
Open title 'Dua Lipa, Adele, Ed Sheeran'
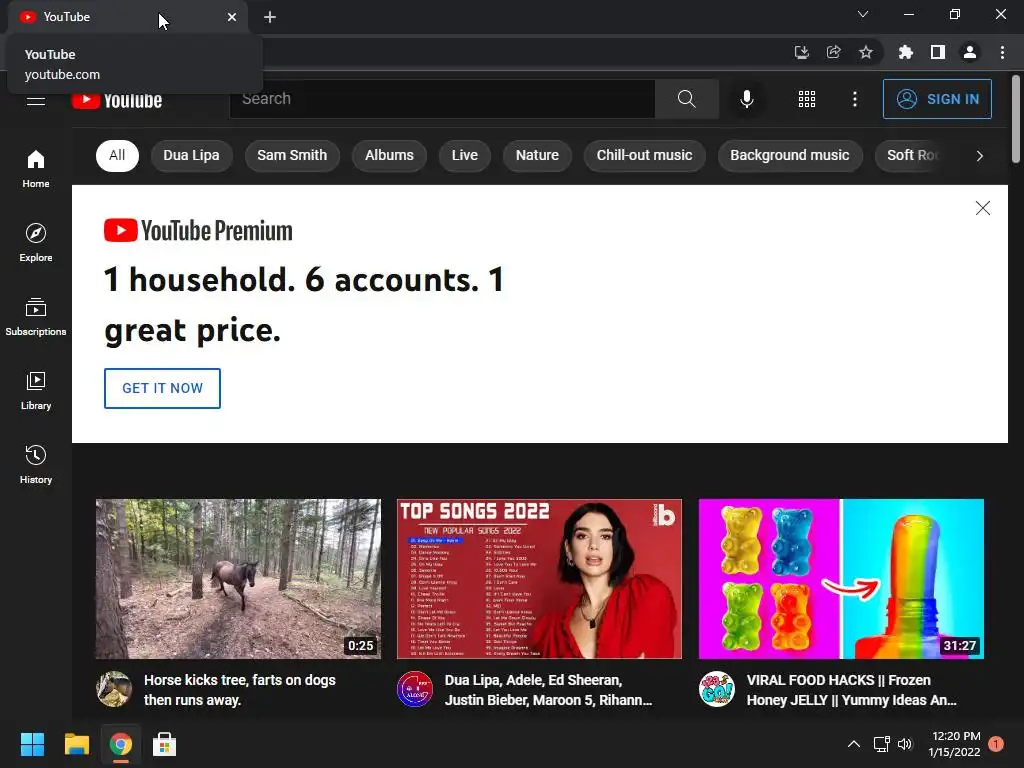[x=548, y=690]
